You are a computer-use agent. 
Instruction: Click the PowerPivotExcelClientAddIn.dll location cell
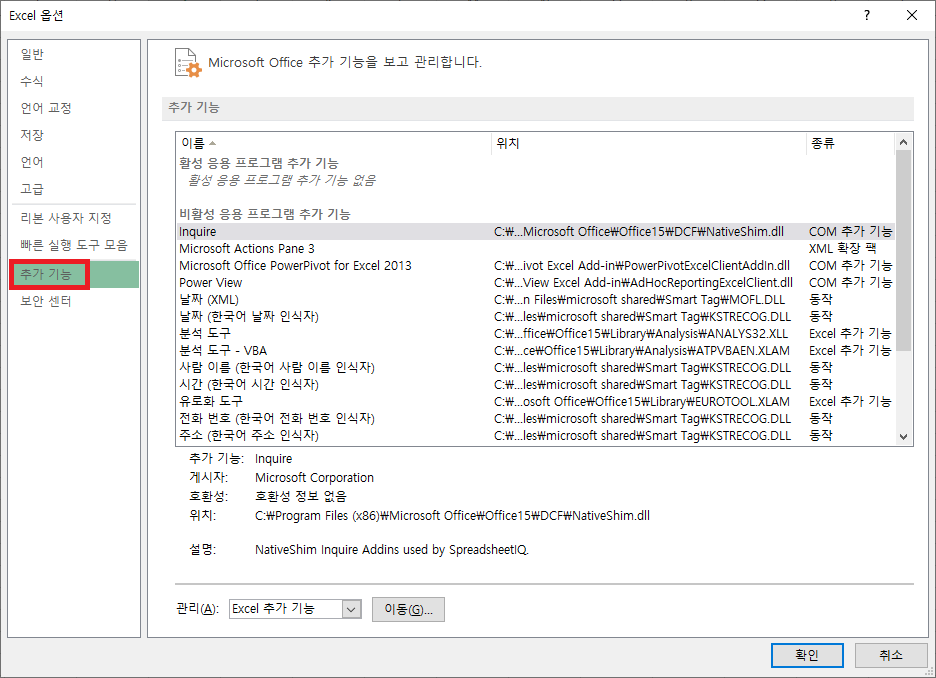(x=642, y=266)
